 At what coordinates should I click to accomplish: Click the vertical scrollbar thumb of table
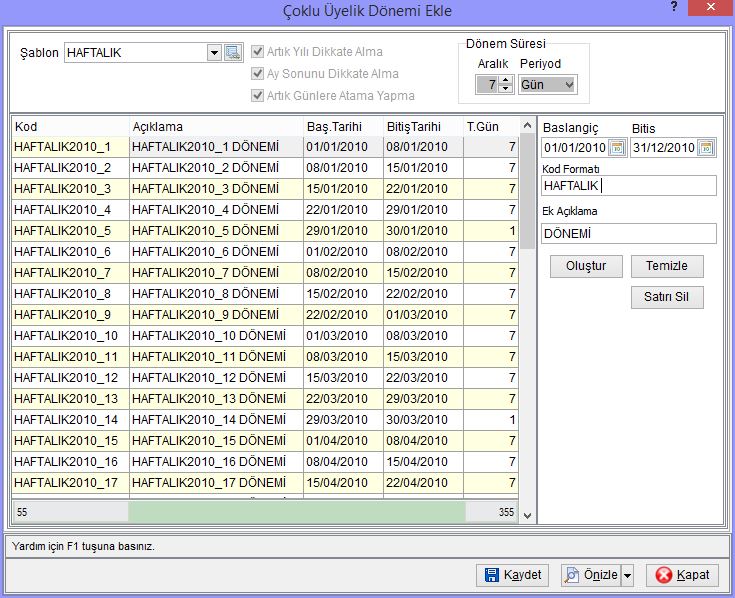tap(527, 191)
